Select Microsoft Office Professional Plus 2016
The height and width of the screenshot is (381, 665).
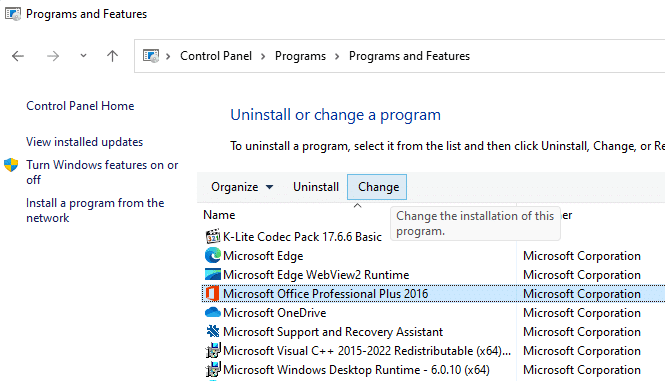tap(326, 294)
